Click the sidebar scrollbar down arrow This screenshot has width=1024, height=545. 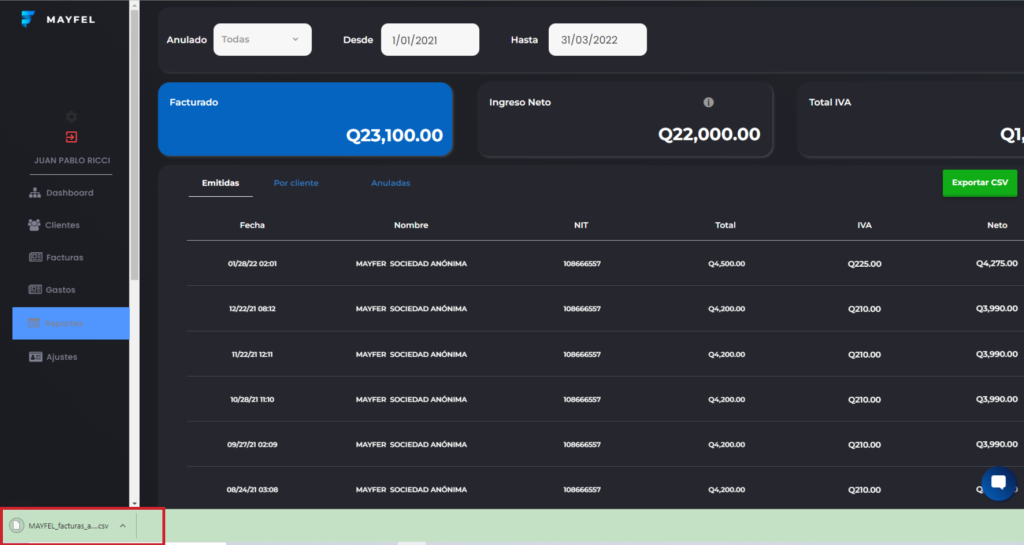click(x=135, y=502)
